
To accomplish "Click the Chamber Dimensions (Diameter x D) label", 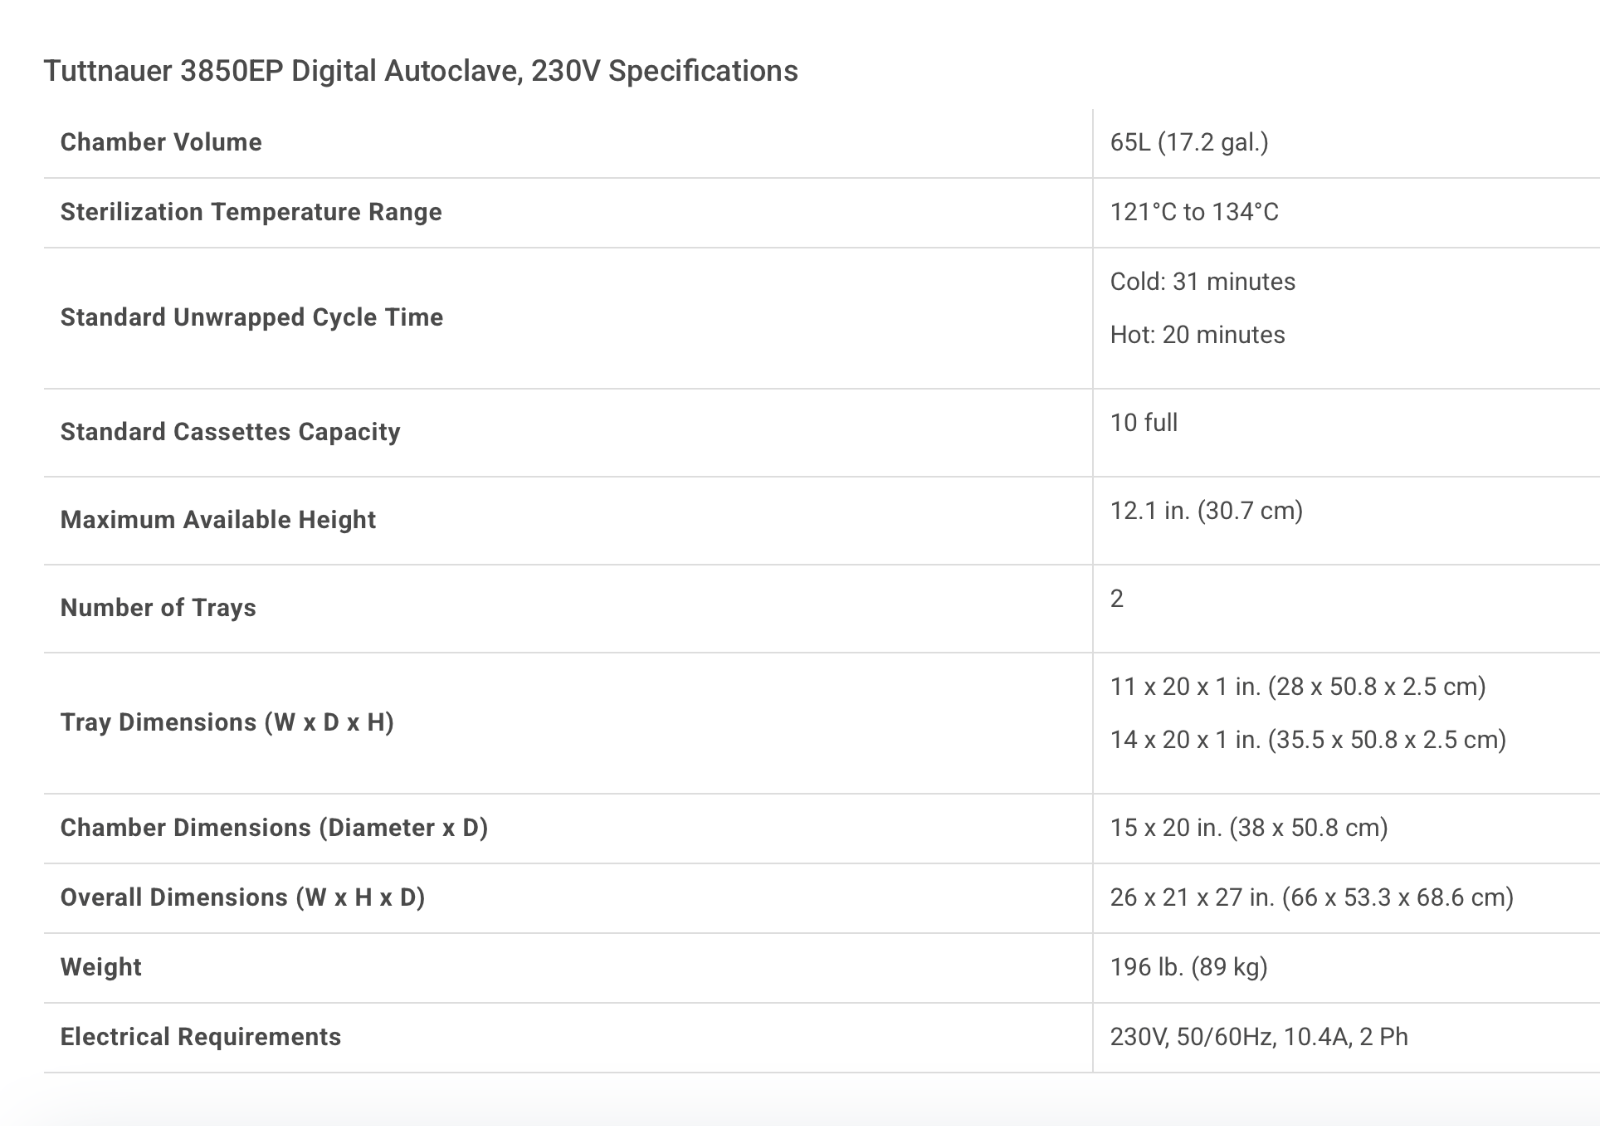I will (274, 828).
